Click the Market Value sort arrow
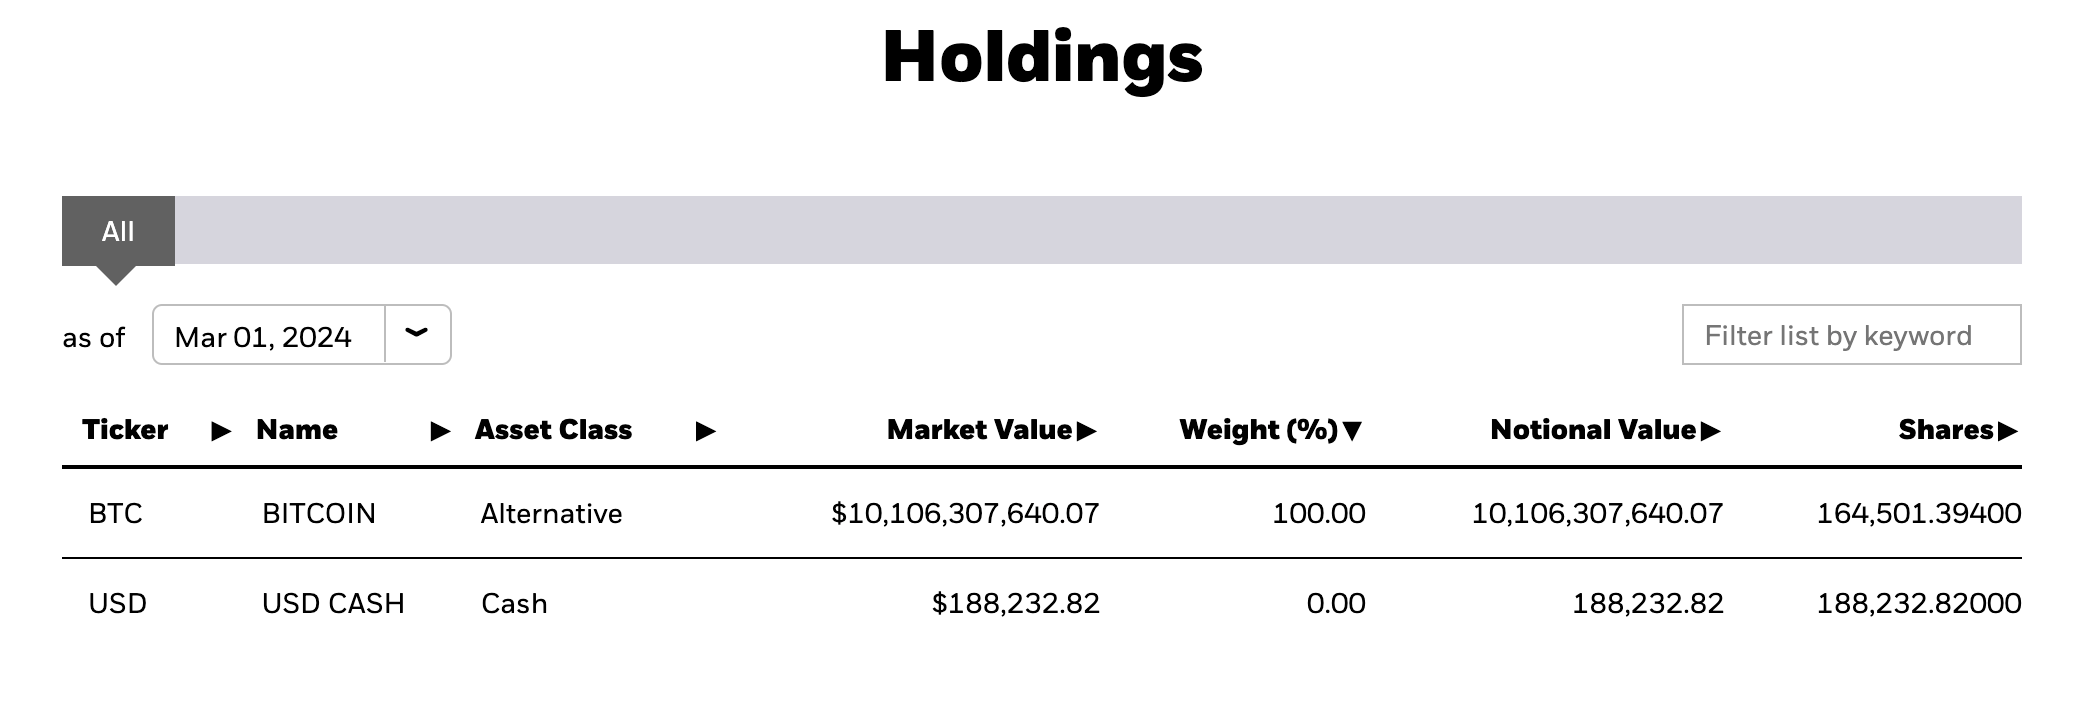This screenshot has width=2090, height=716. pos(1087,431)
